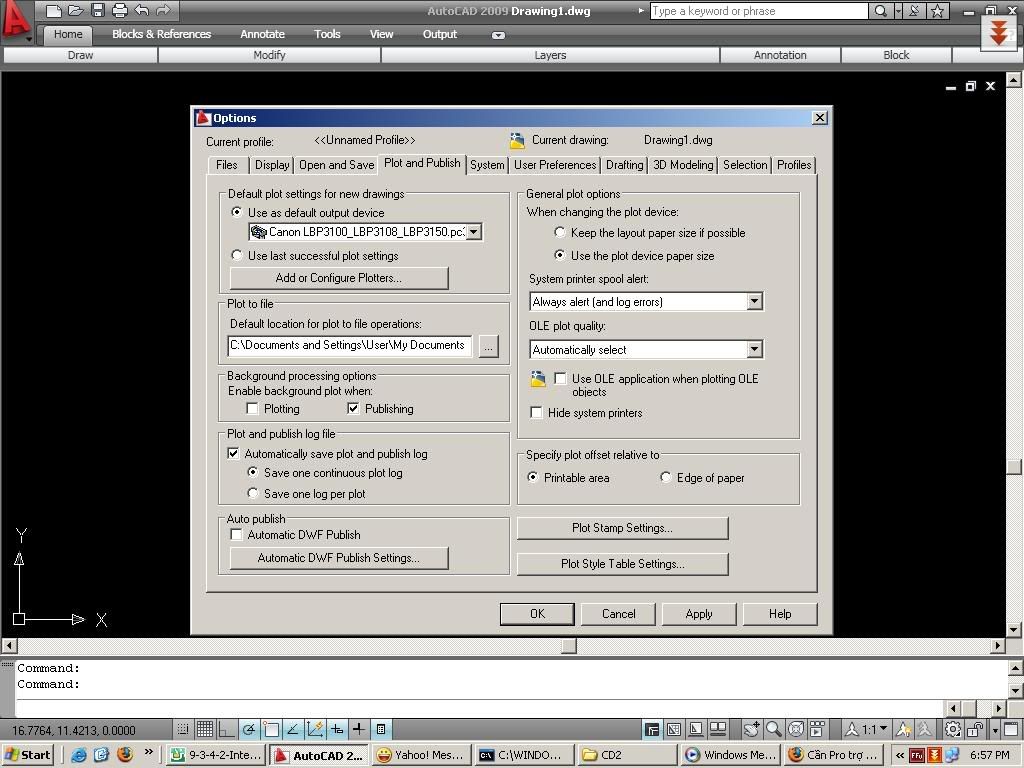Viewport: 1024px width, 768px height.
Task: Open Plot Stamp Settings
Action: [x=622, y=528]
